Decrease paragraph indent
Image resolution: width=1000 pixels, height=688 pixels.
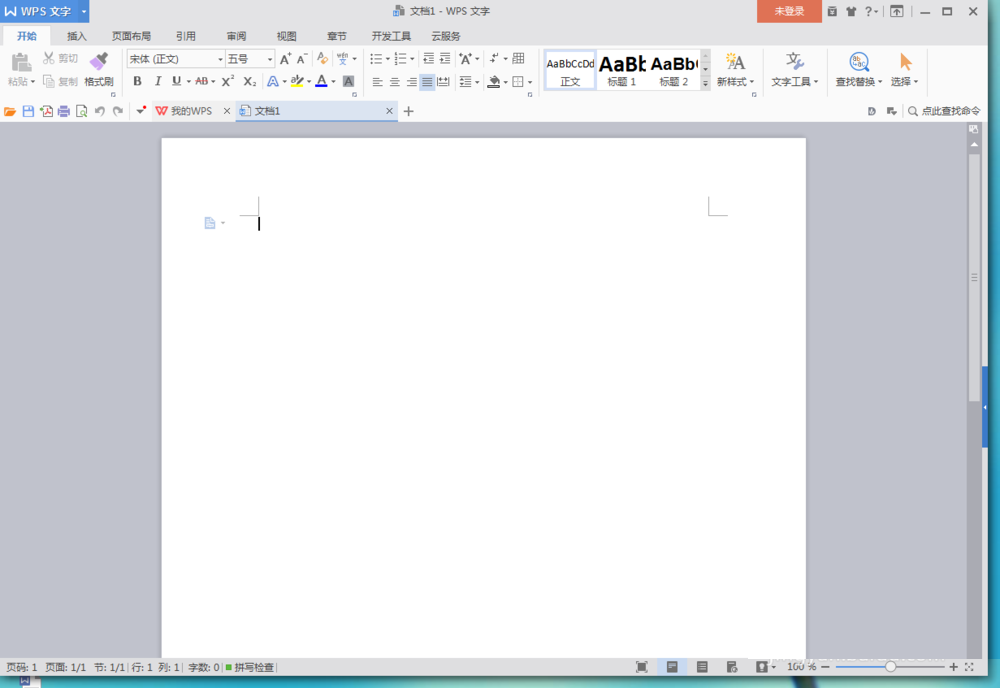429,59
